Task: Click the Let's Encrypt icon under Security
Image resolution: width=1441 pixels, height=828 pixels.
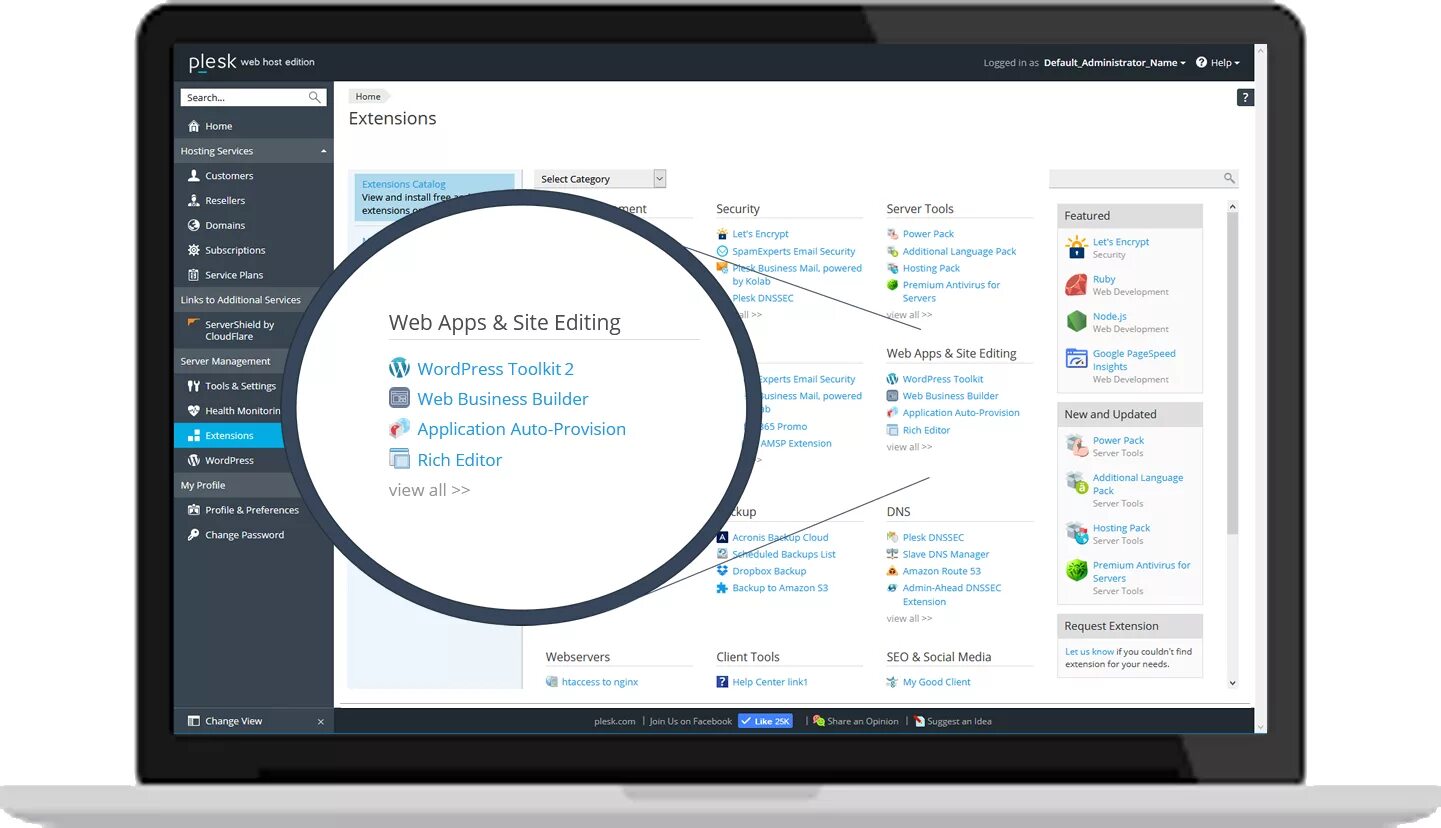Action: tap(723, 234)
